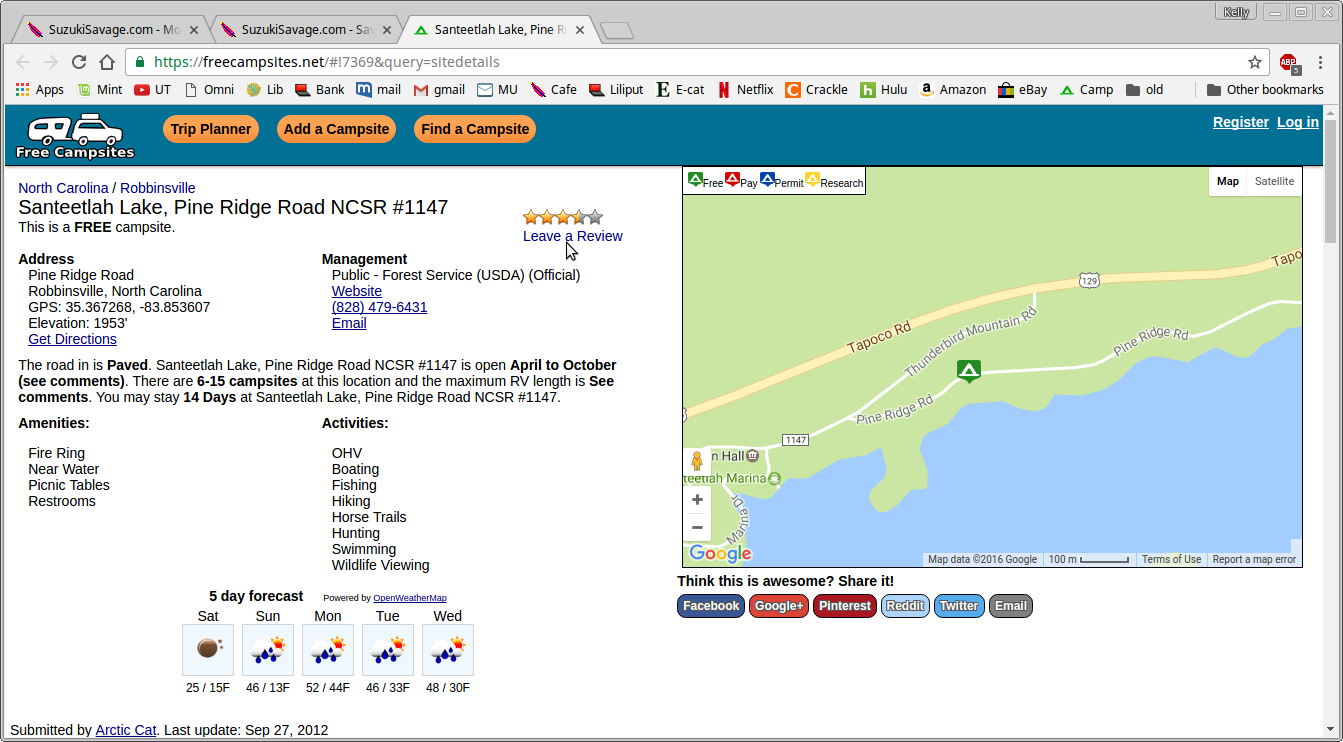This screenshot has width=1343, height=742.
Task: Open the Adblock Plus extension icon
Action: pyautogui.click(x=1289, y=63)
